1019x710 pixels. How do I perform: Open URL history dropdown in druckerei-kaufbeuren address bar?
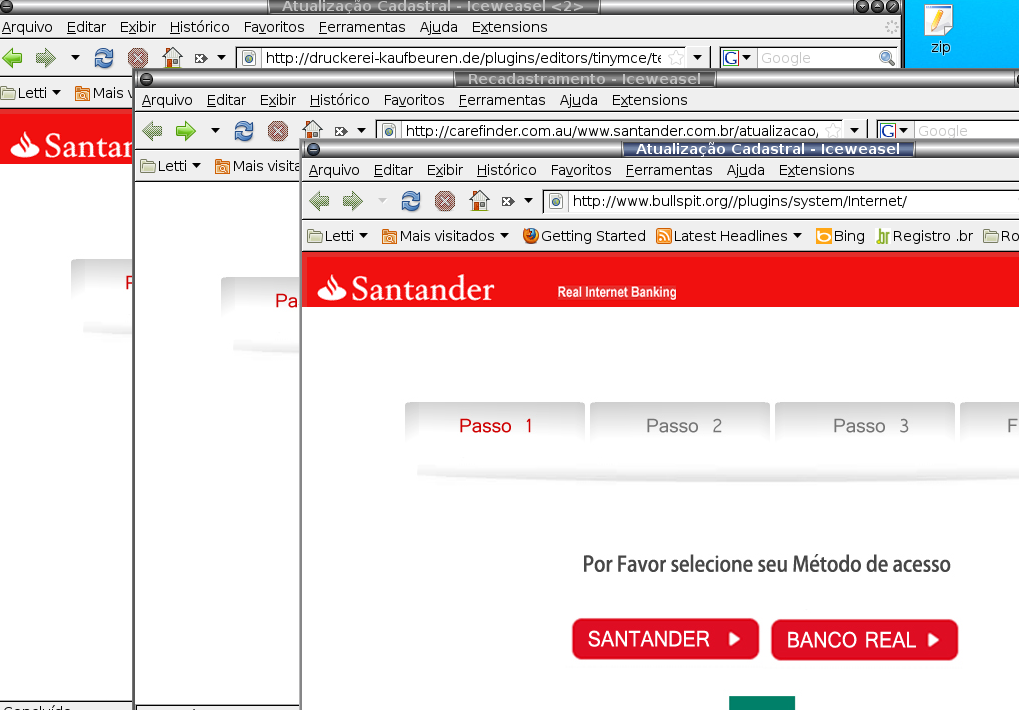(x=697, y=58)
